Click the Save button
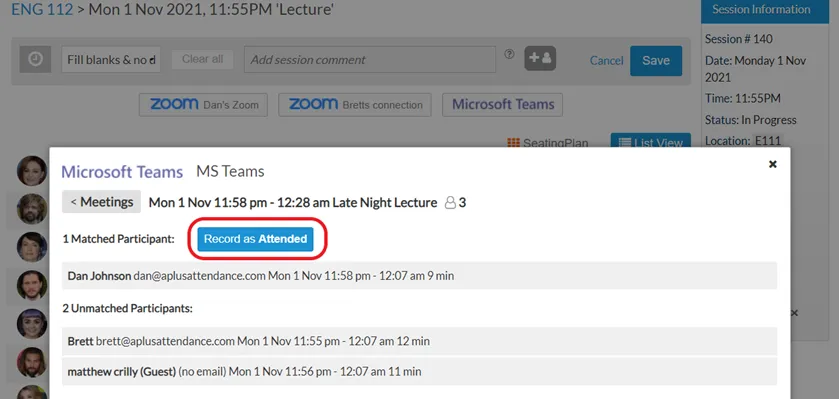This screenshot has height=399, width=839. click(656, 60)
